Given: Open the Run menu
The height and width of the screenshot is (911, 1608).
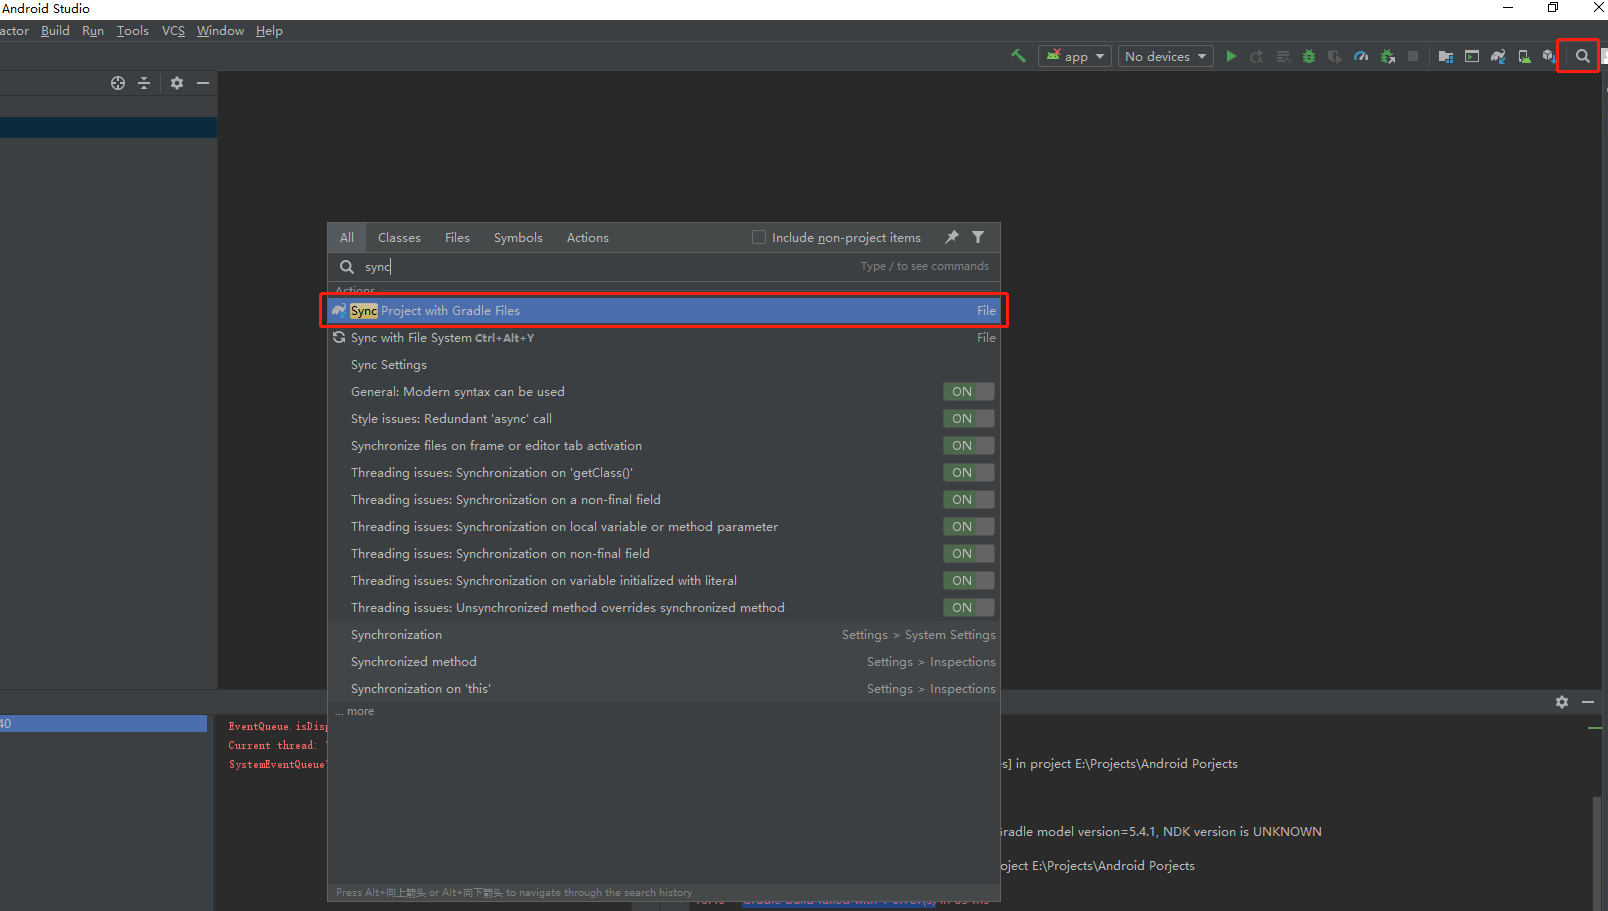Looking at the screenshot, I should [93, 31].
